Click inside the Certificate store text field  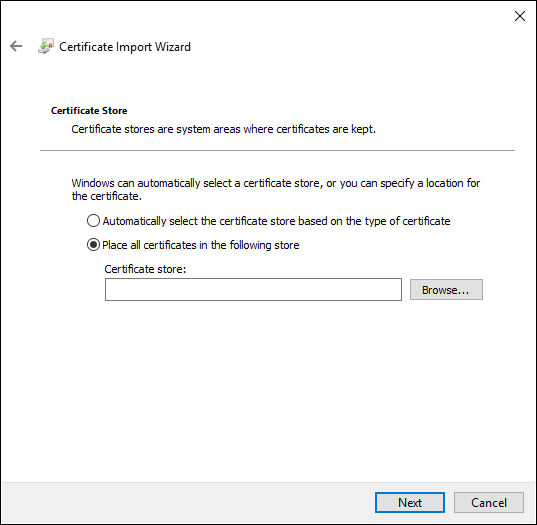(x=253, y=290)
